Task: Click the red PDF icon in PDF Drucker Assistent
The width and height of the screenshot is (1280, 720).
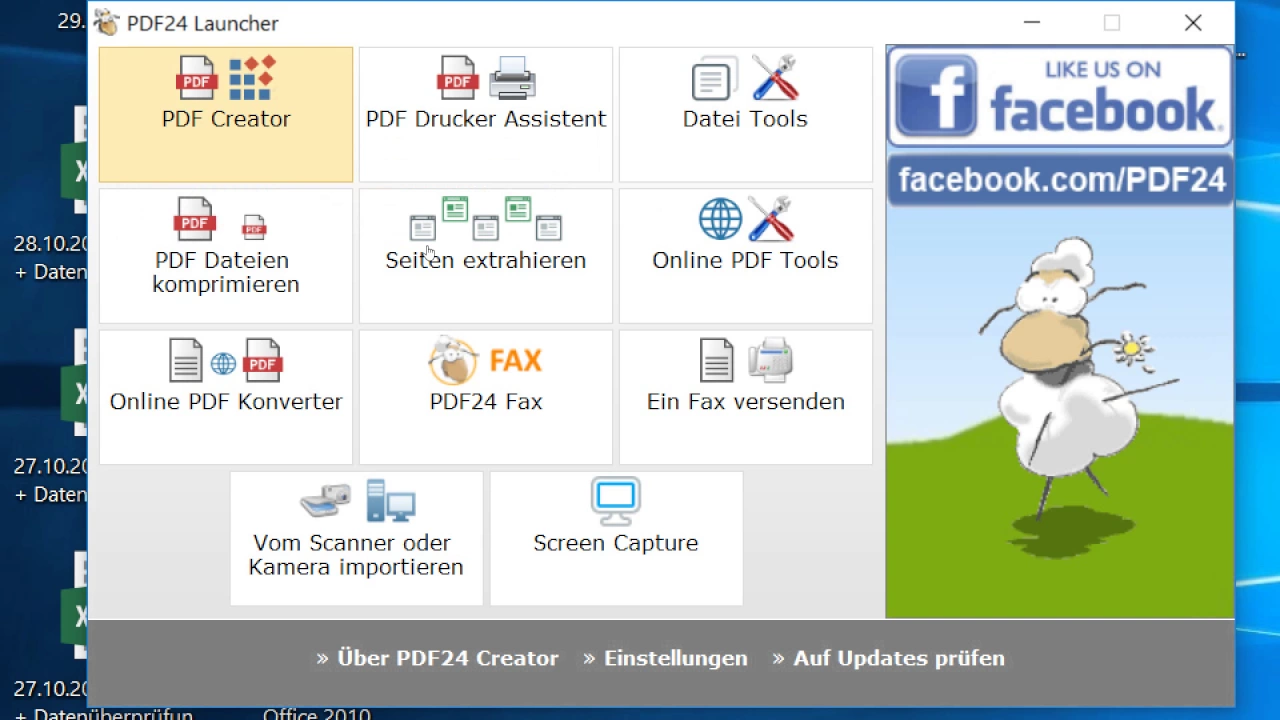Action: coord(457,78)
